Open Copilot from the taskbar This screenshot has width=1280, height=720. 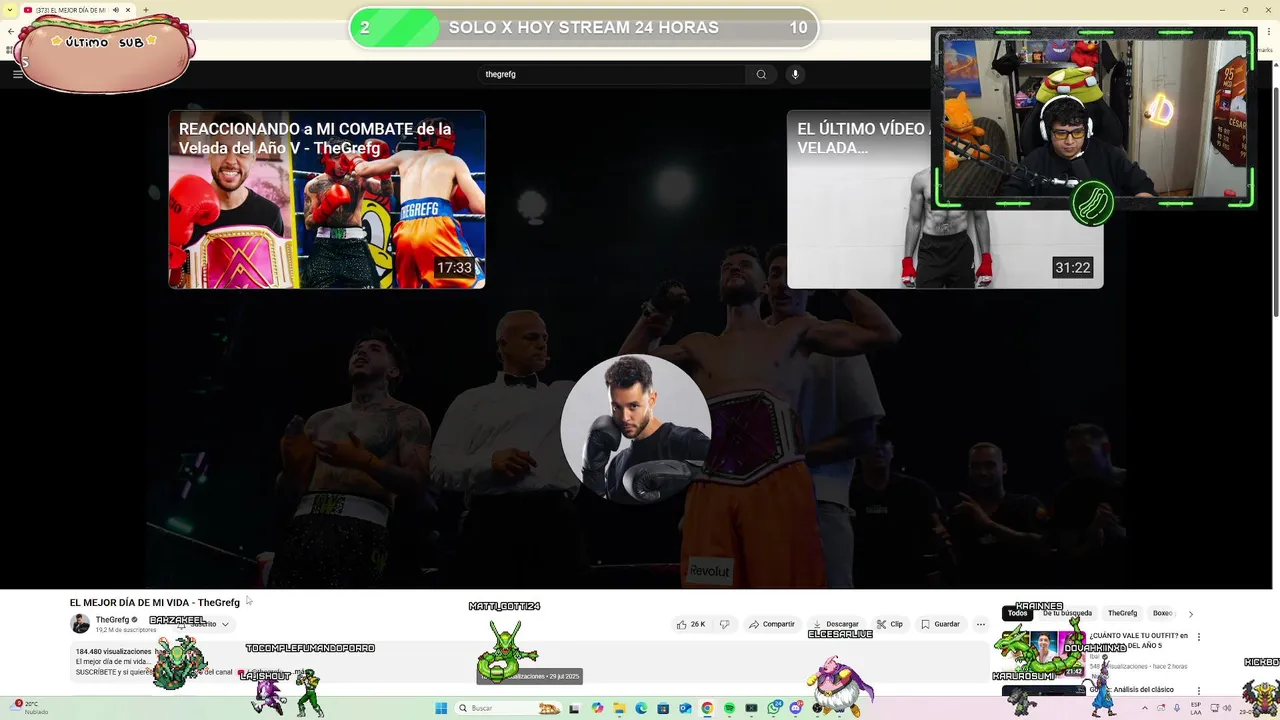pos(597,708)
